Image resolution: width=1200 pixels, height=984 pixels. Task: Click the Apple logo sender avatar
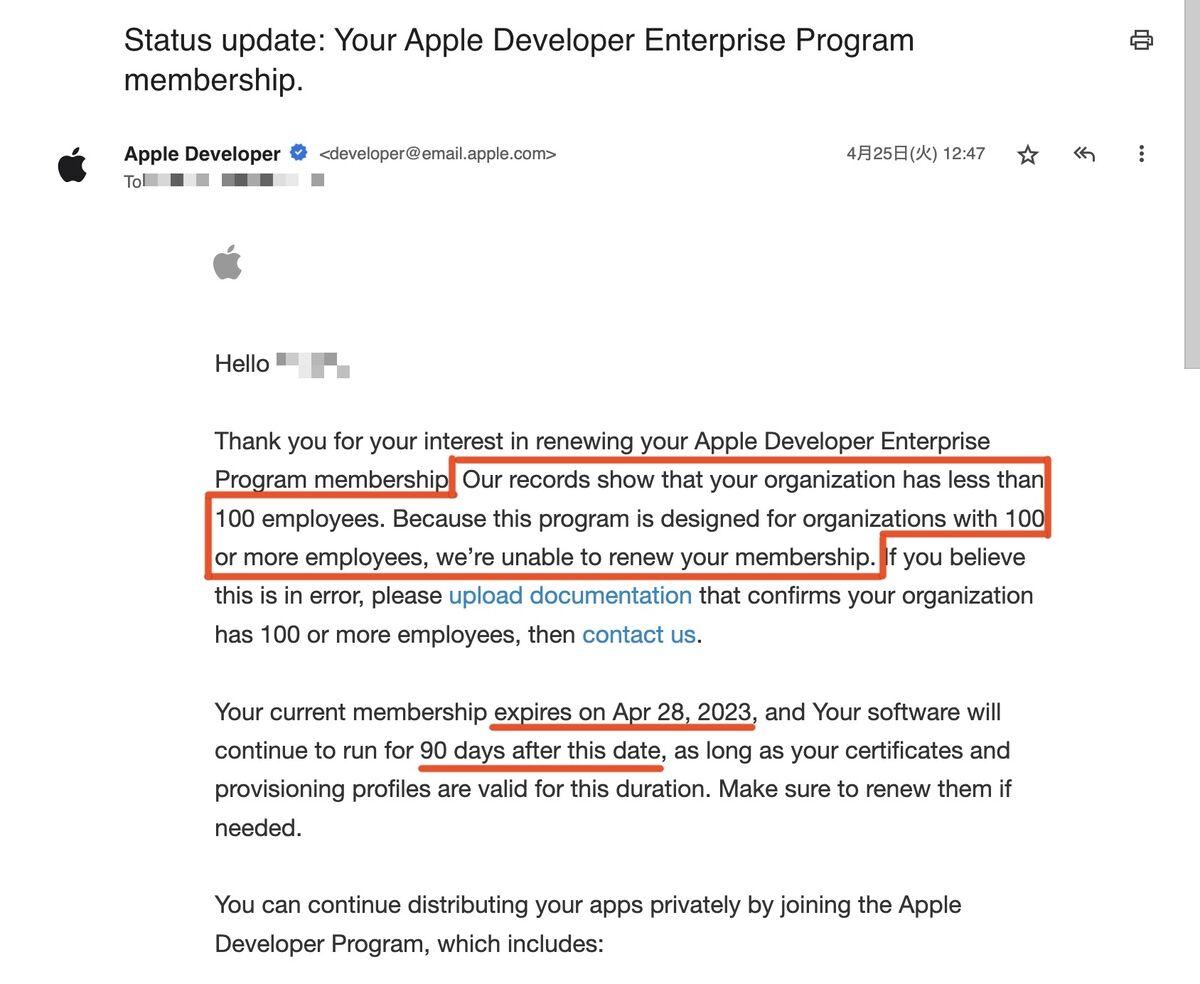click(72, 165)
